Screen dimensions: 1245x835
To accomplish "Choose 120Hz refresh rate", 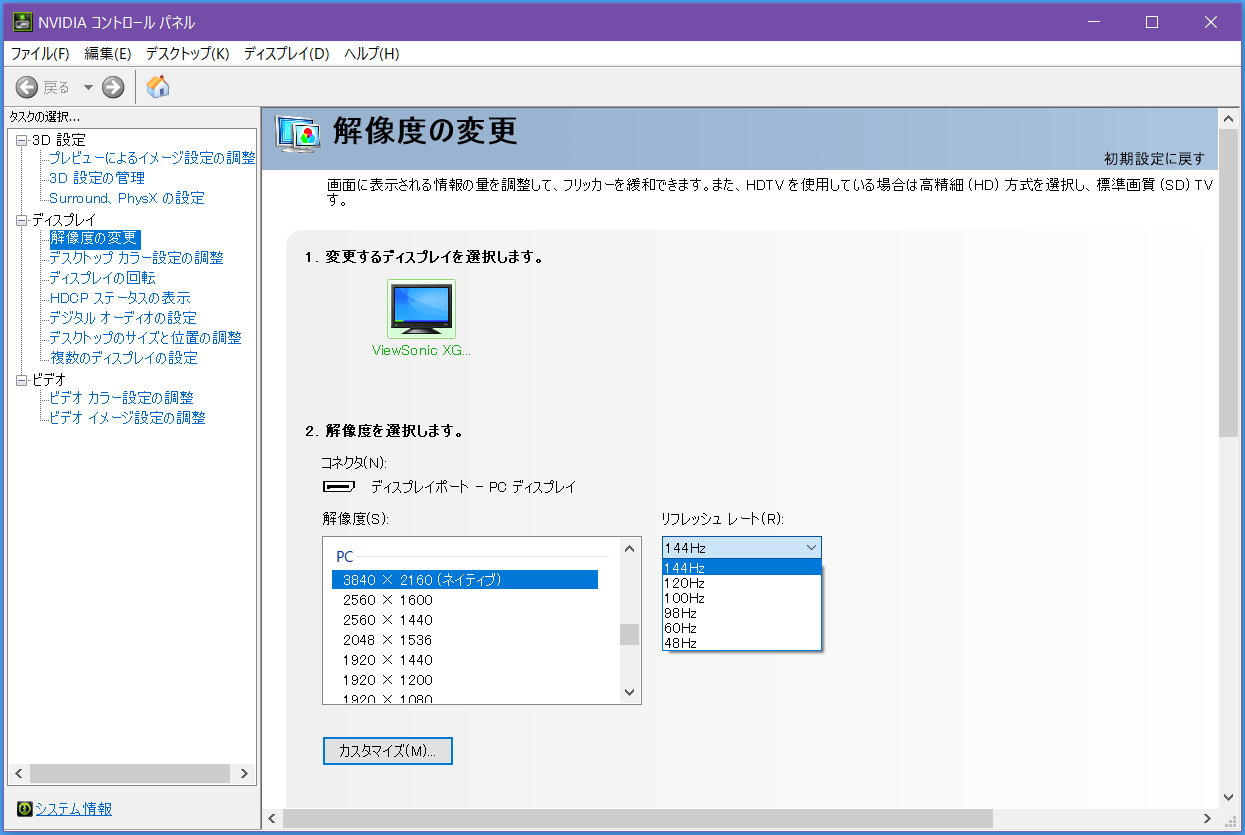I will click(x=741, y=583).
